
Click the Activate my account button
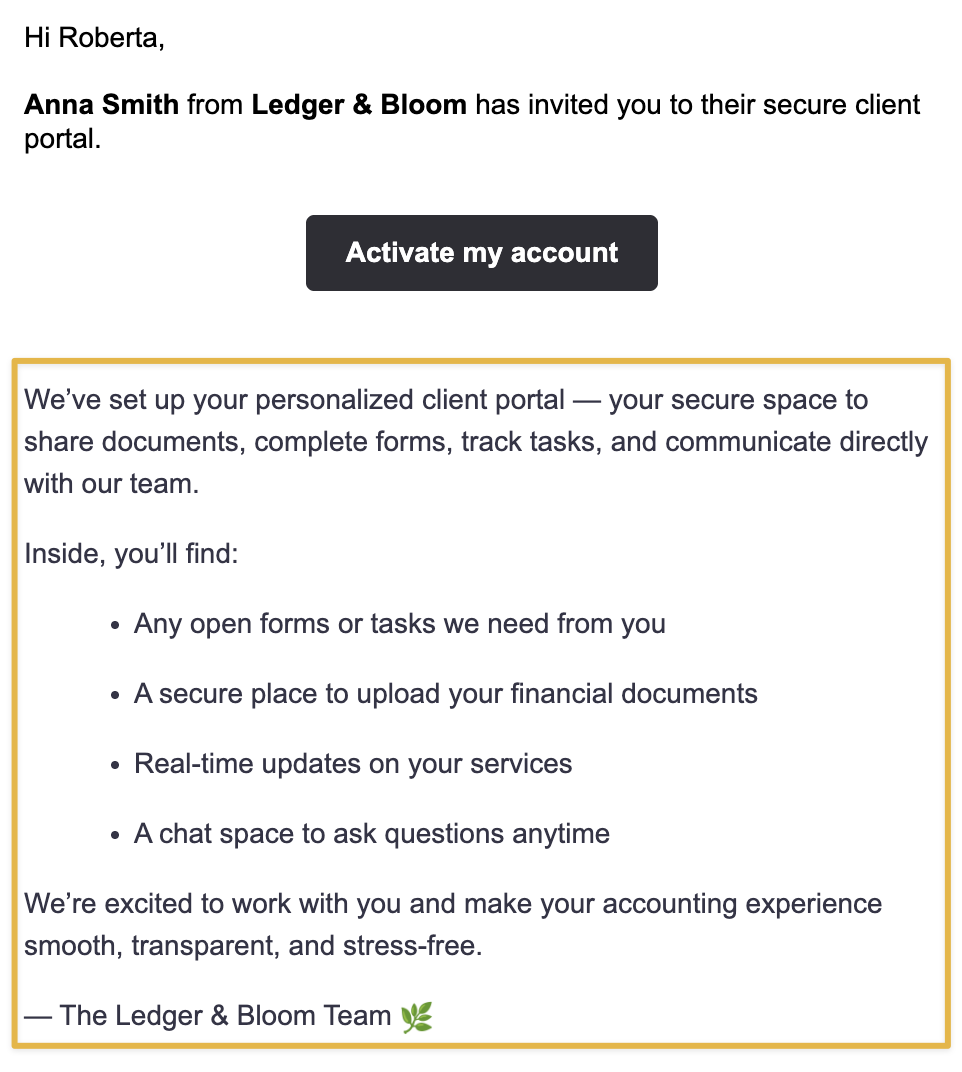481,253
